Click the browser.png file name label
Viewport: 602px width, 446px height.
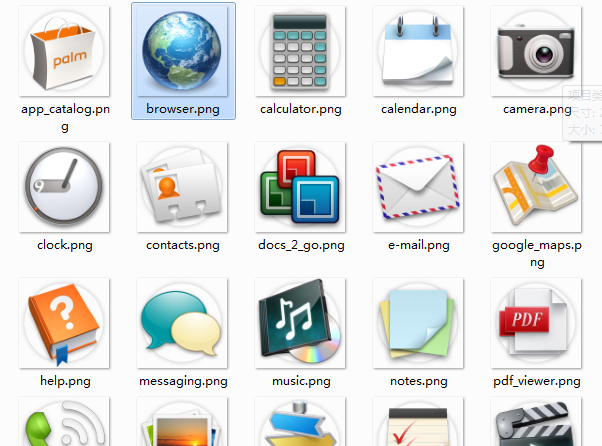183,109
